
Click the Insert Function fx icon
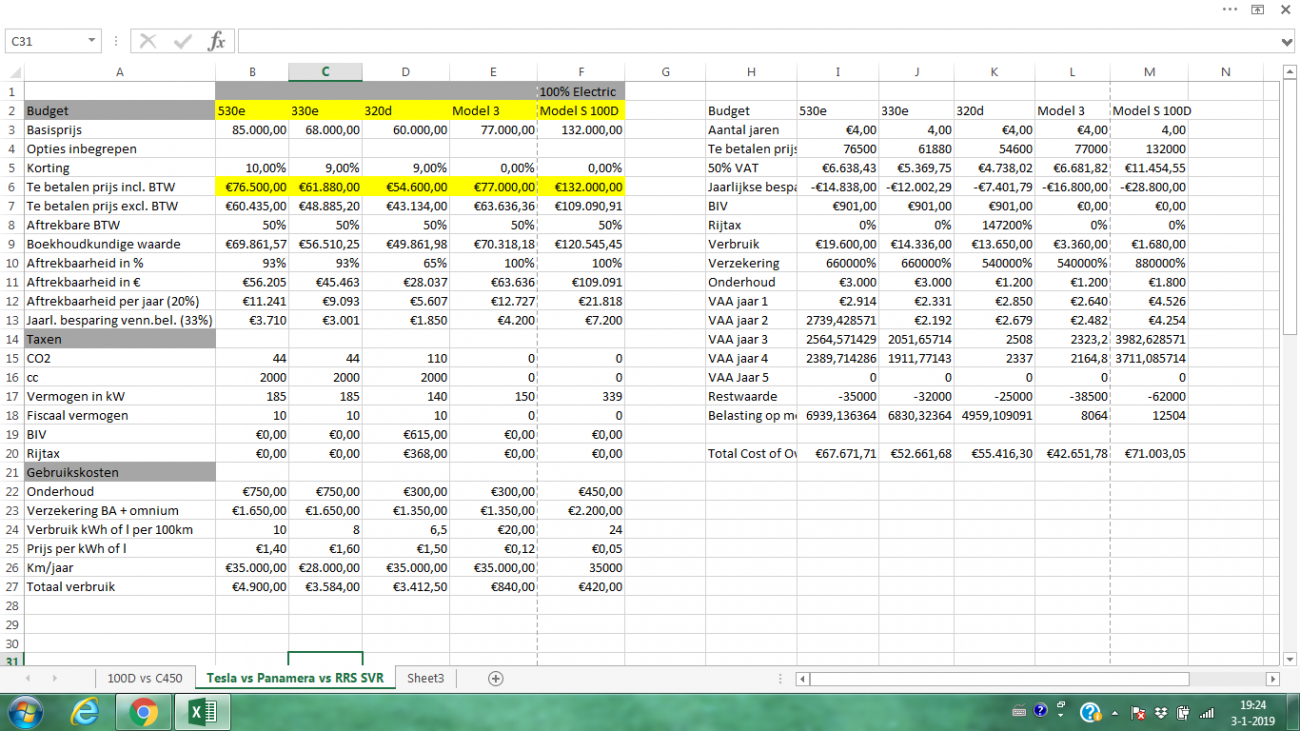(217, 41)
